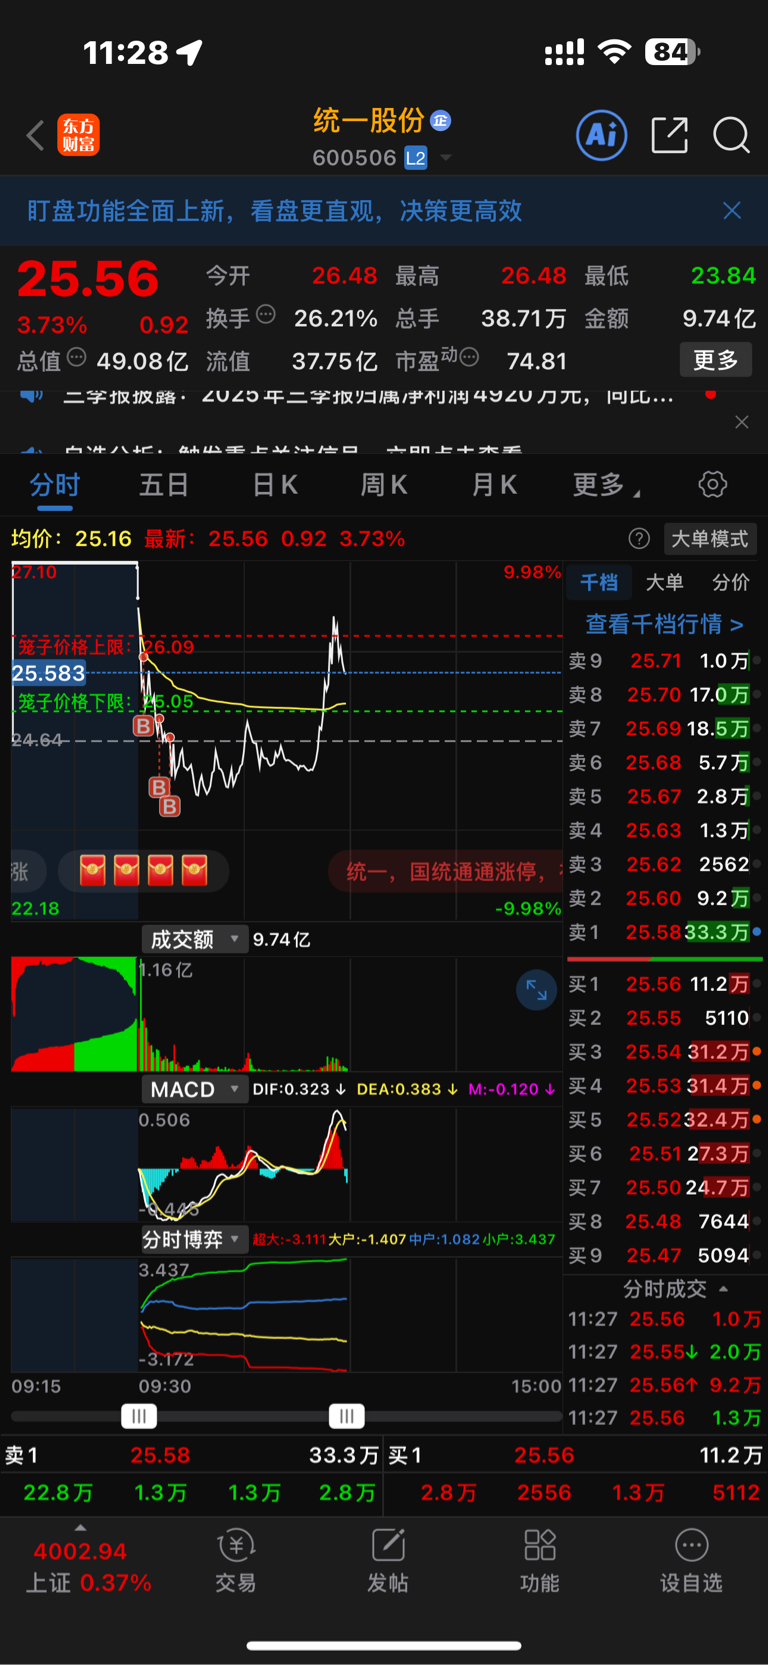Image resolution: width=768 pixels, height=1665 pixels.
Task: Tap the current price 25.56 header
Action: click(88, 279)
